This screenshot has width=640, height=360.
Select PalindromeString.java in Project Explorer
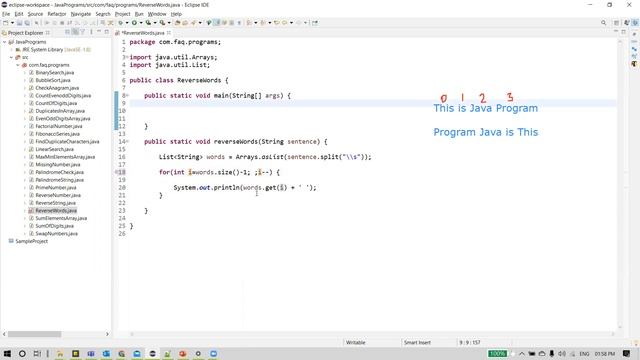click(x=59, y=180)
